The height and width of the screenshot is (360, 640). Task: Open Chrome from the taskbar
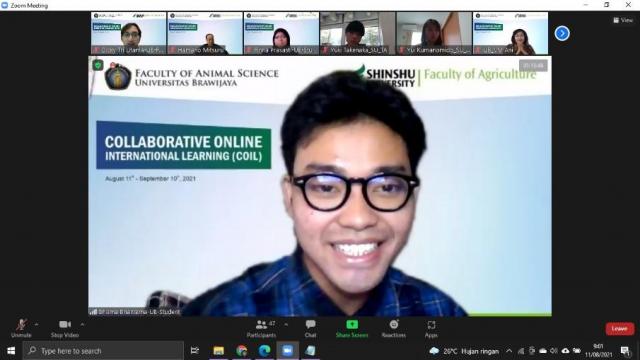coord(241,351)
